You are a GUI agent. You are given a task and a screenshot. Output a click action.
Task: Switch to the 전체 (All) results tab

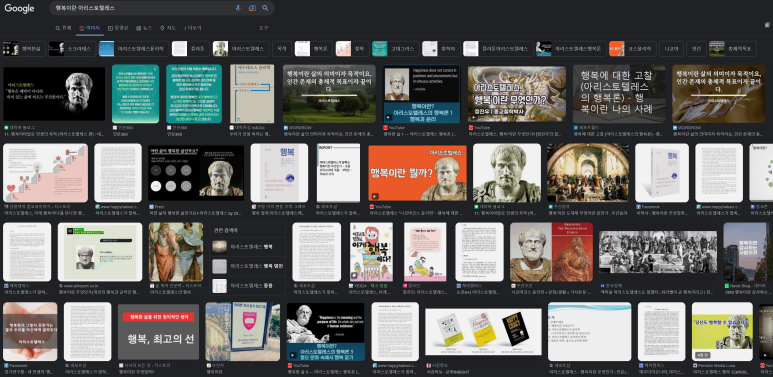tap(64, 28)
